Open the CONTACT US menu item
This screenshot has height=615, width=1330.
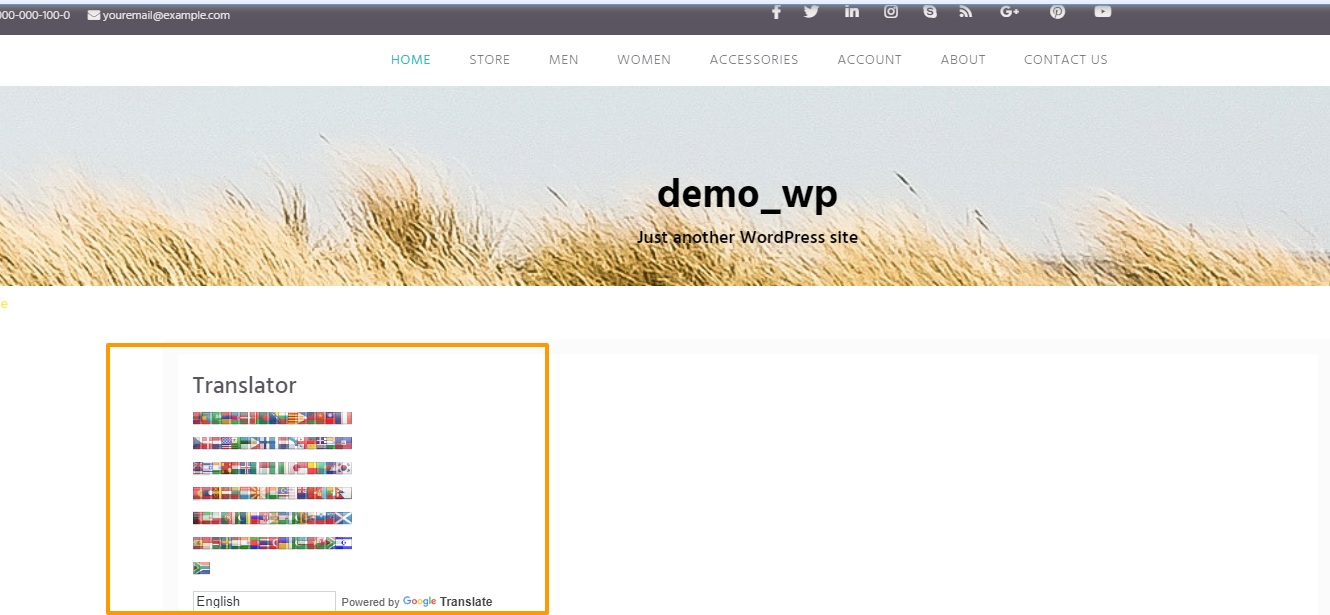tap(1066, 60)
